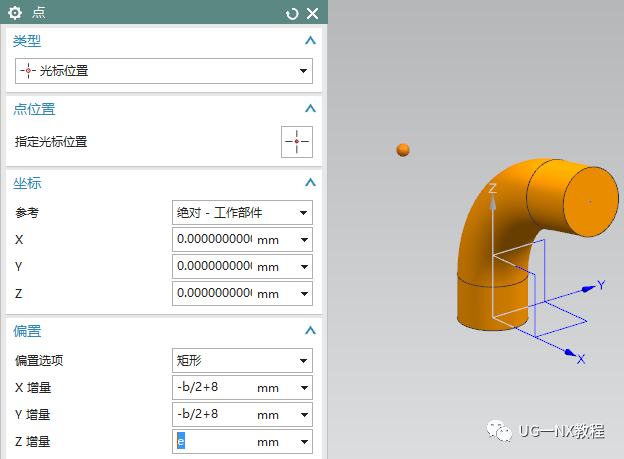This screenshot has height=459, width=624.
Task: Open the Z 增量 options arrow
Action: [304, 442]
